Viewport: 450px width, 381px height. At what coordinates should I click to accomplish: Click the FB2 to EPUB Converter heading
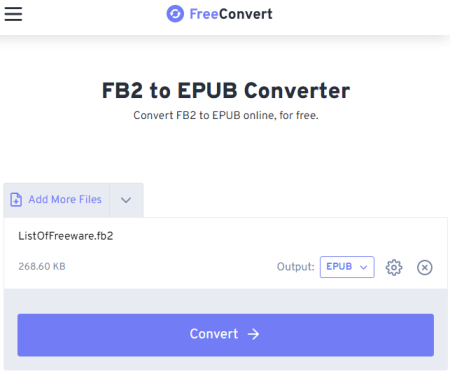coord(226,90)
